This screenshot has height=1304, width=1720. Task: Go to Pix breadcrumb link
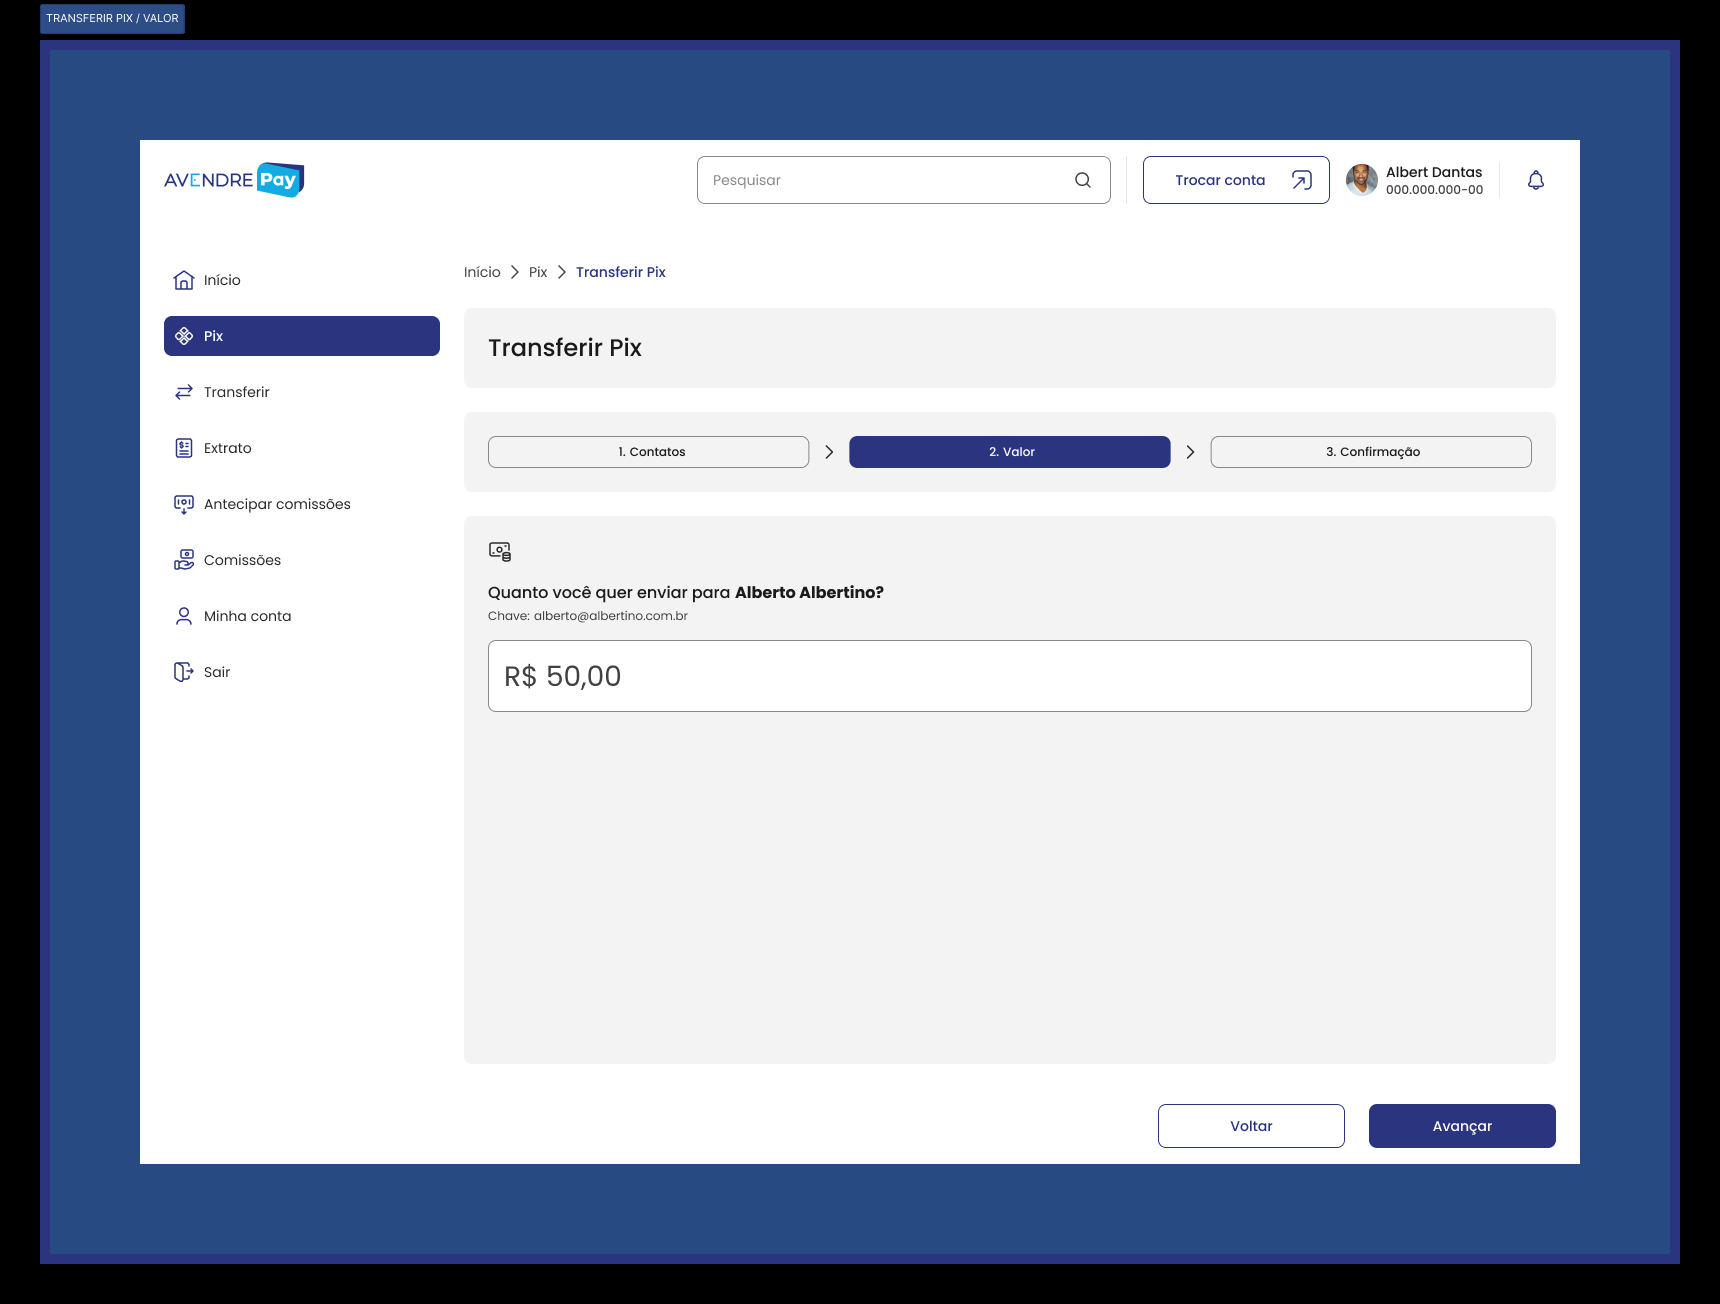pos(538,272)
